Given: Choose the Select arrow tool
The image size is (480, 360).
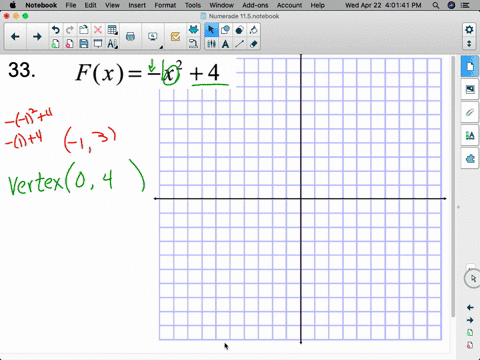Looking at the screenshot, I should (x=211, y=30).
